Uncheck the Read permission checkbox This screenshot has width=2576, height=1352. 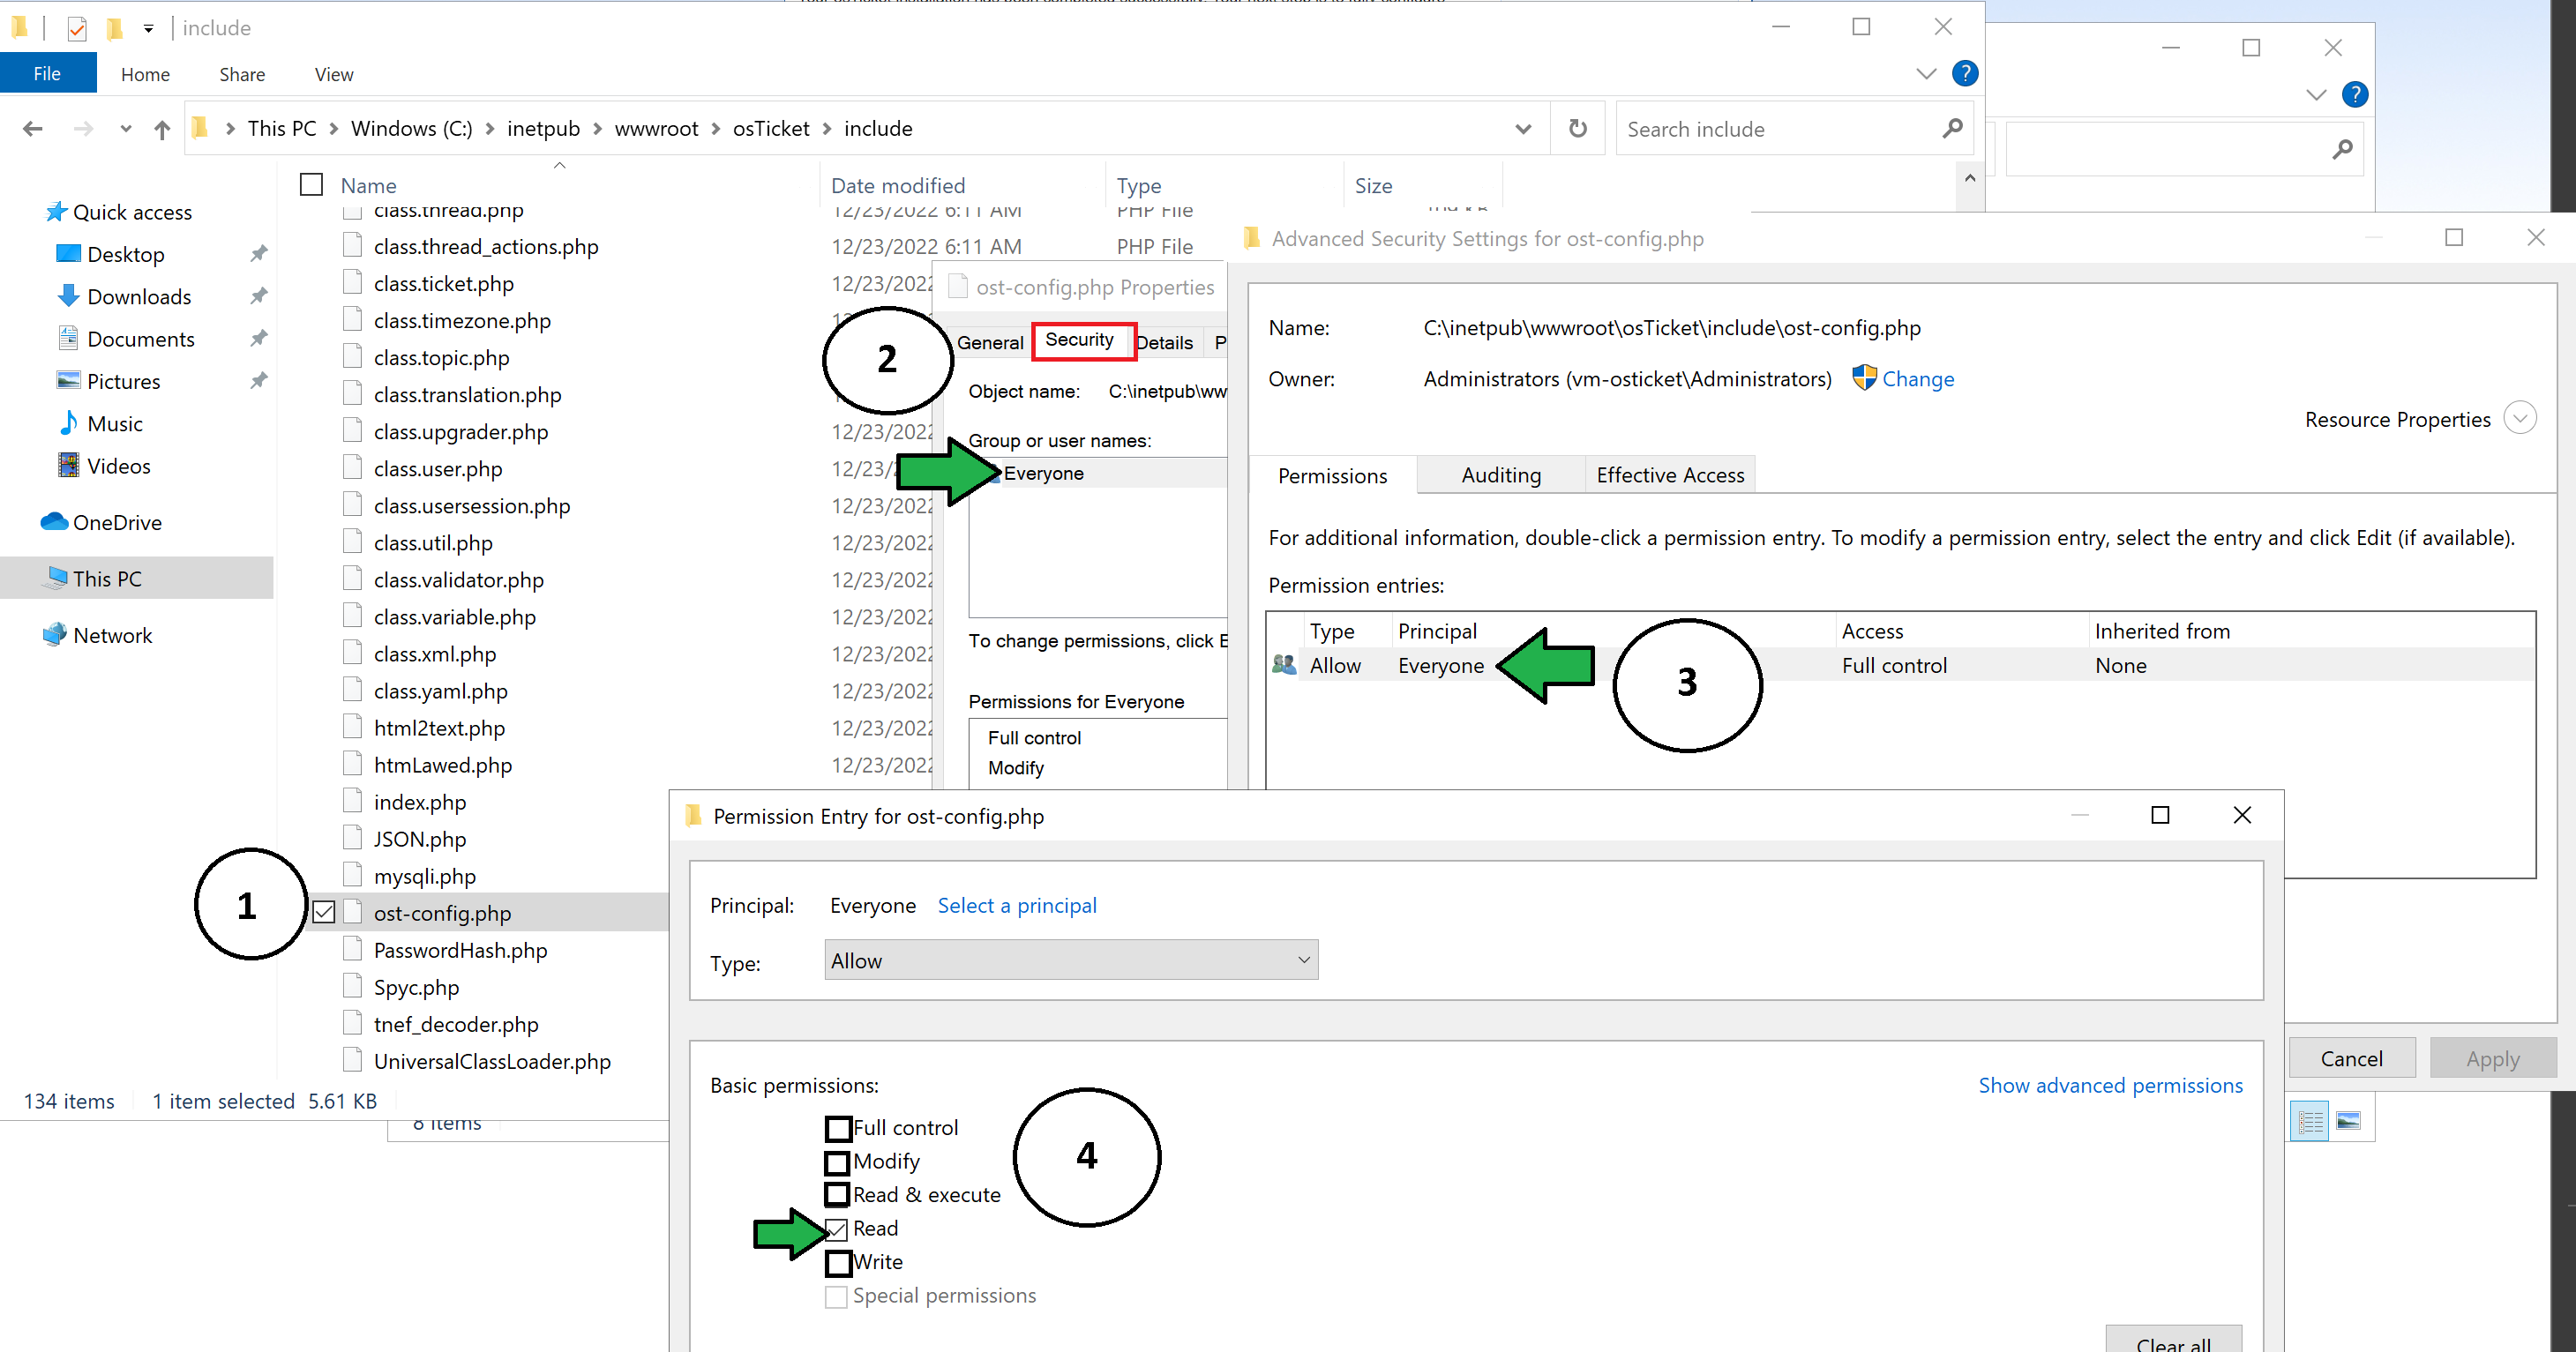point(837,1229)
